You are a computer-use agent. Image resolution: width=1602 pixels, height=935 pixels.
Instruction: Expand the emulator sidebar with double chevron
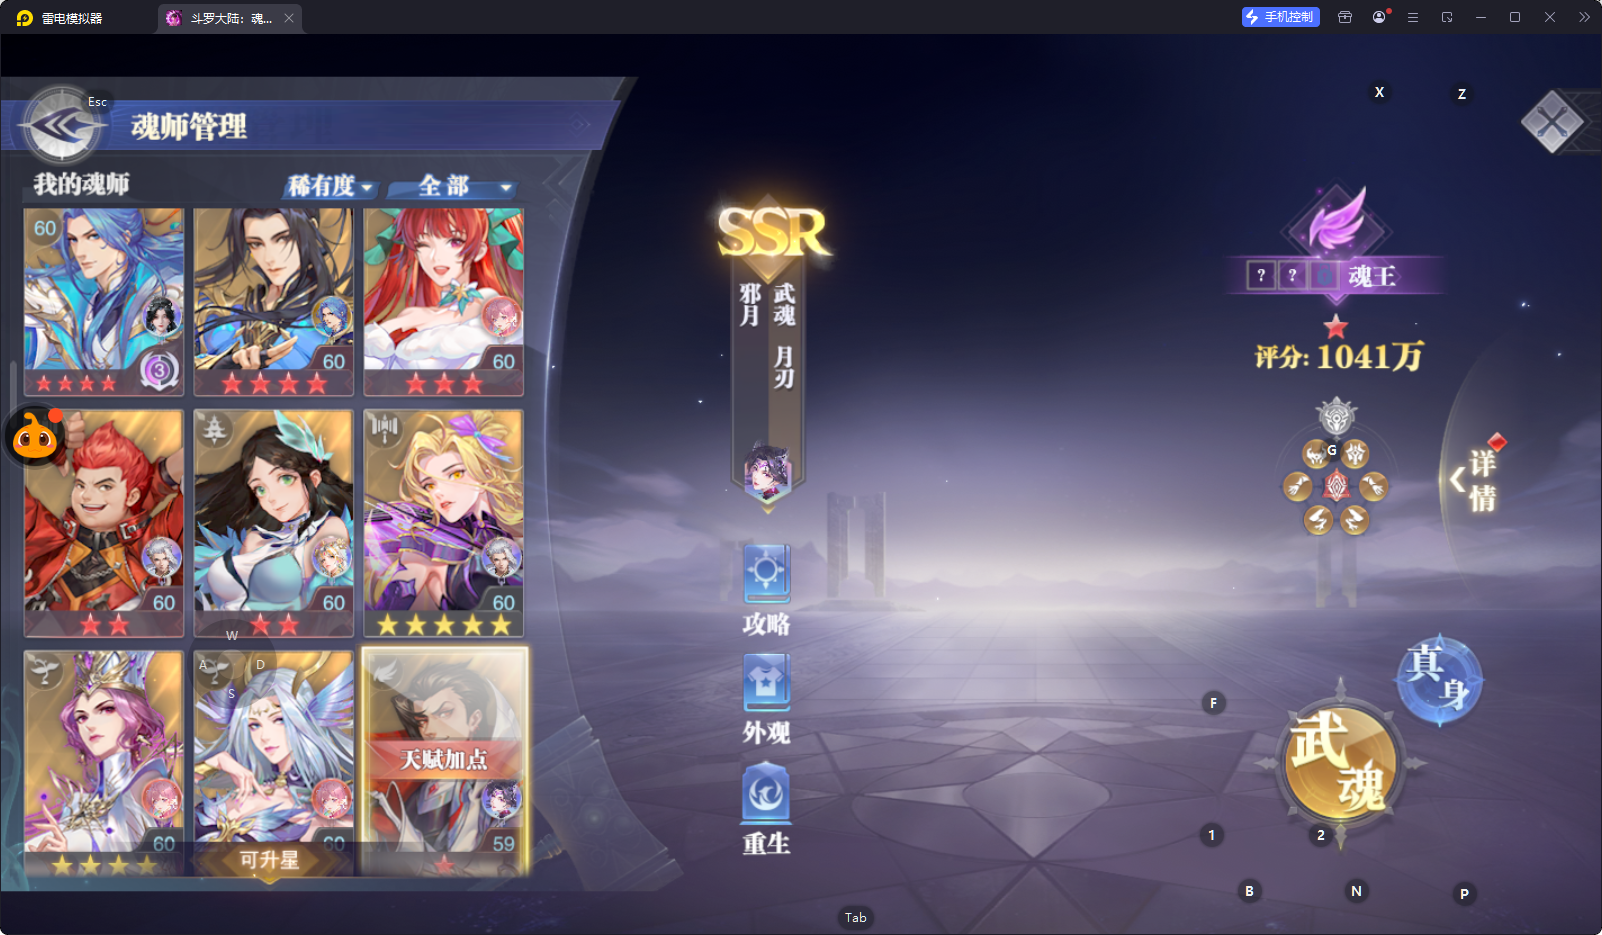(x=1584, y=17)
